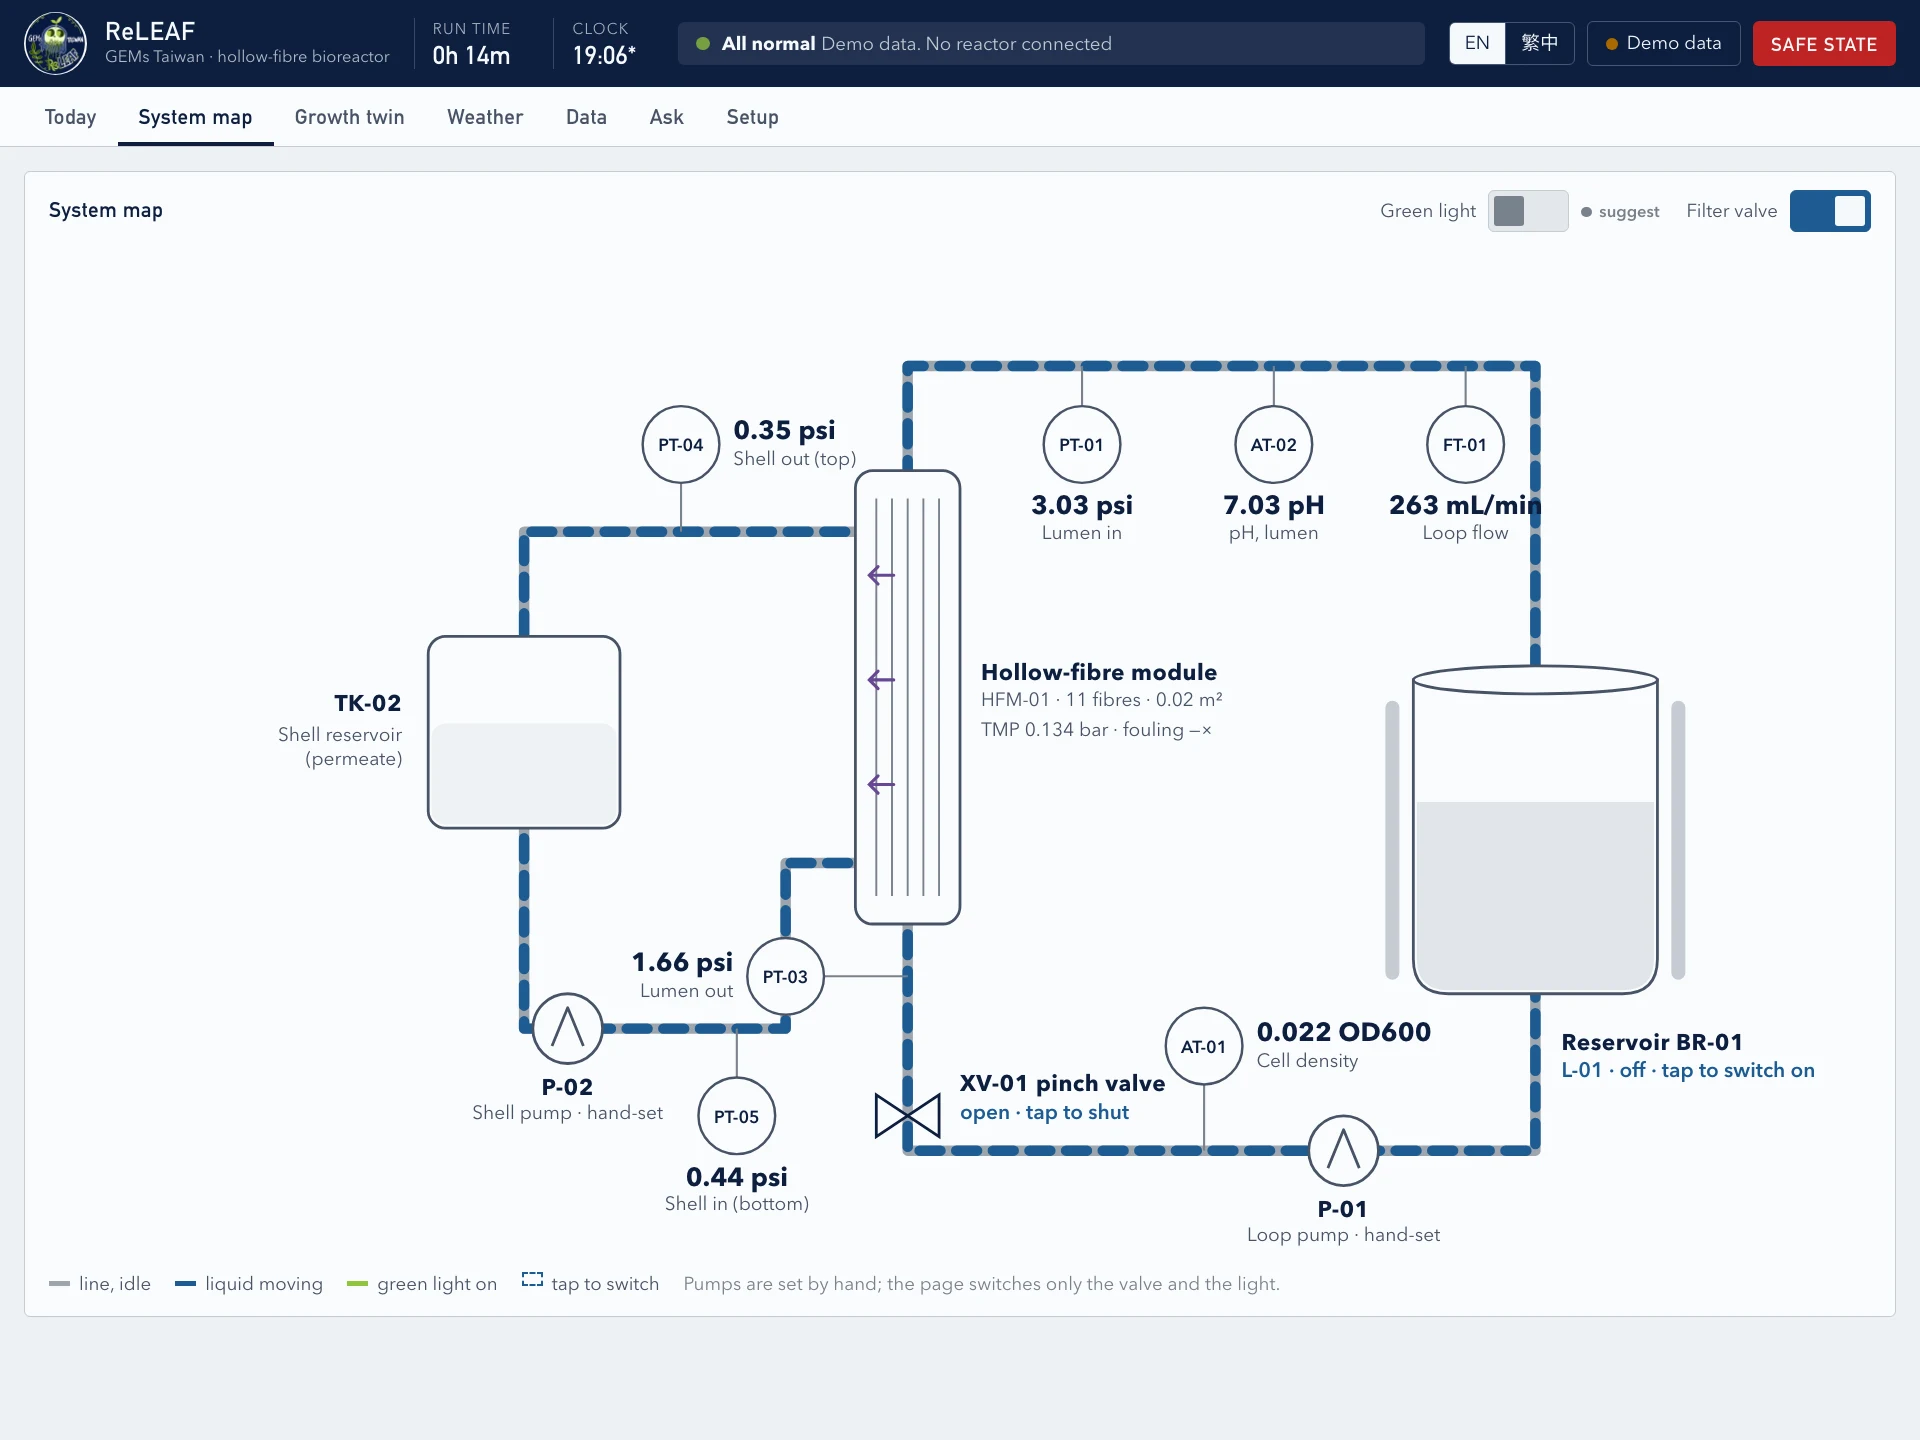Open the Growth twin tab
The height and width of the screenshot is (1440, 1920).
349,117
